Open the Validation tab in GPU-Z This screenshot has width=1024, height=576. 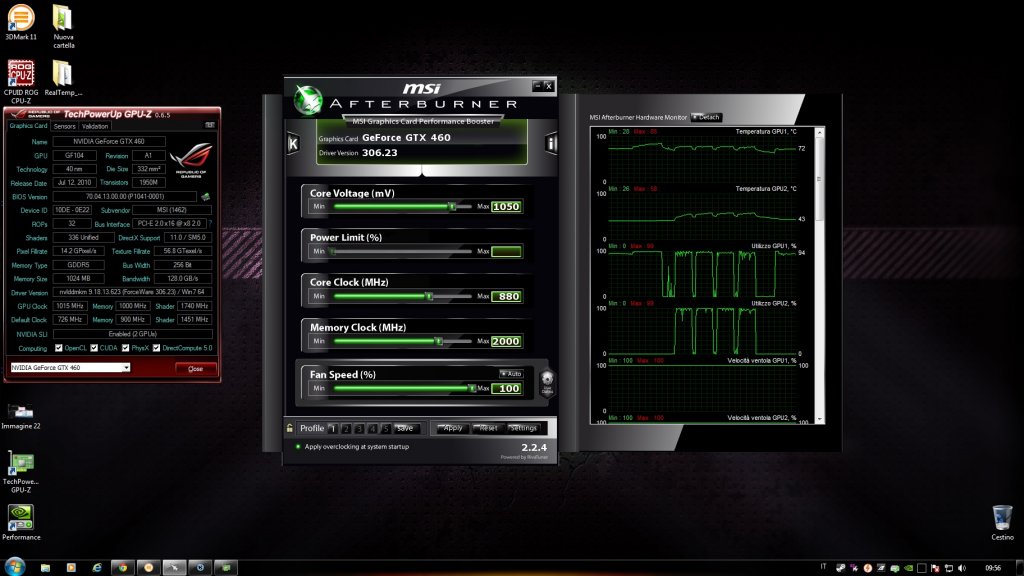tap(95, 126)
